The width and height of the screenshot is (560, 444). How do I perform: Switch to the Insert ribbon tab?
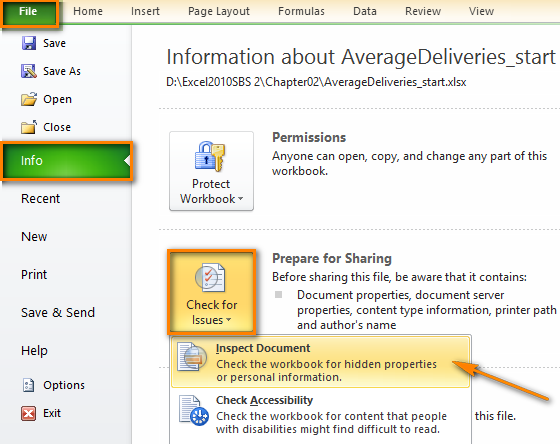[x=145, y=11]
